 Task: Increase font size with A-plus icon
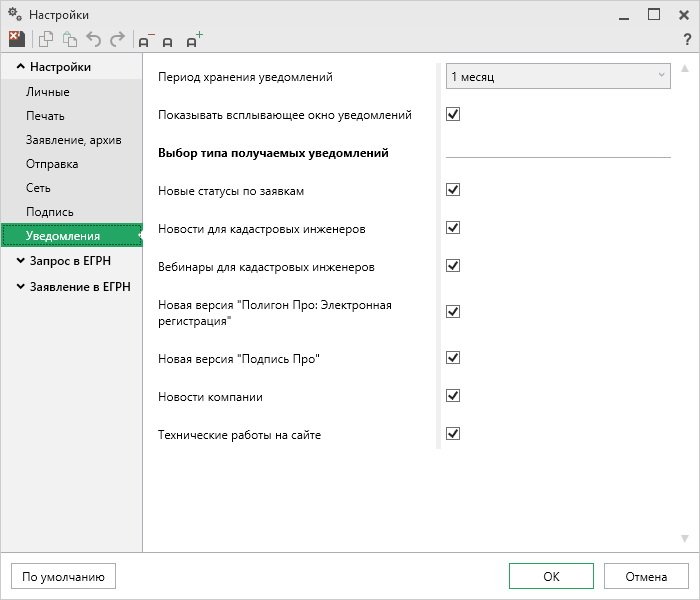194,39
